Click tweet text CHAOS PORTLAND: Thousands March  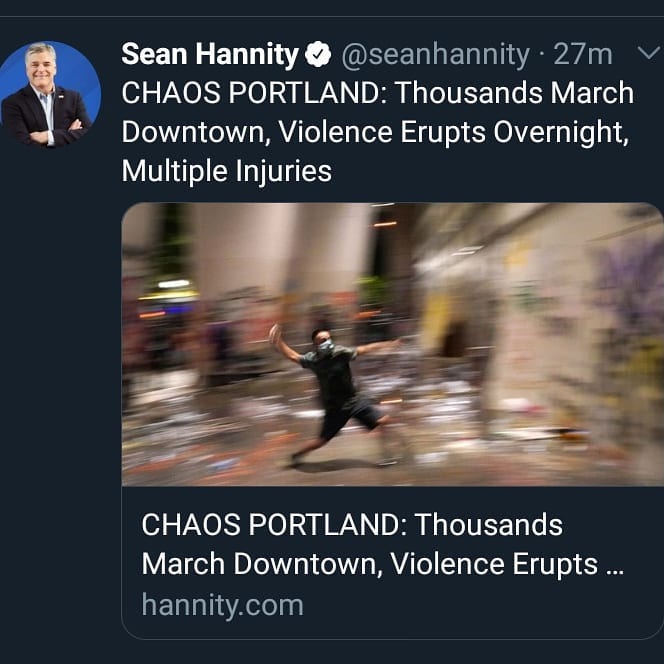pyautogui.click(x=378, y=93)
